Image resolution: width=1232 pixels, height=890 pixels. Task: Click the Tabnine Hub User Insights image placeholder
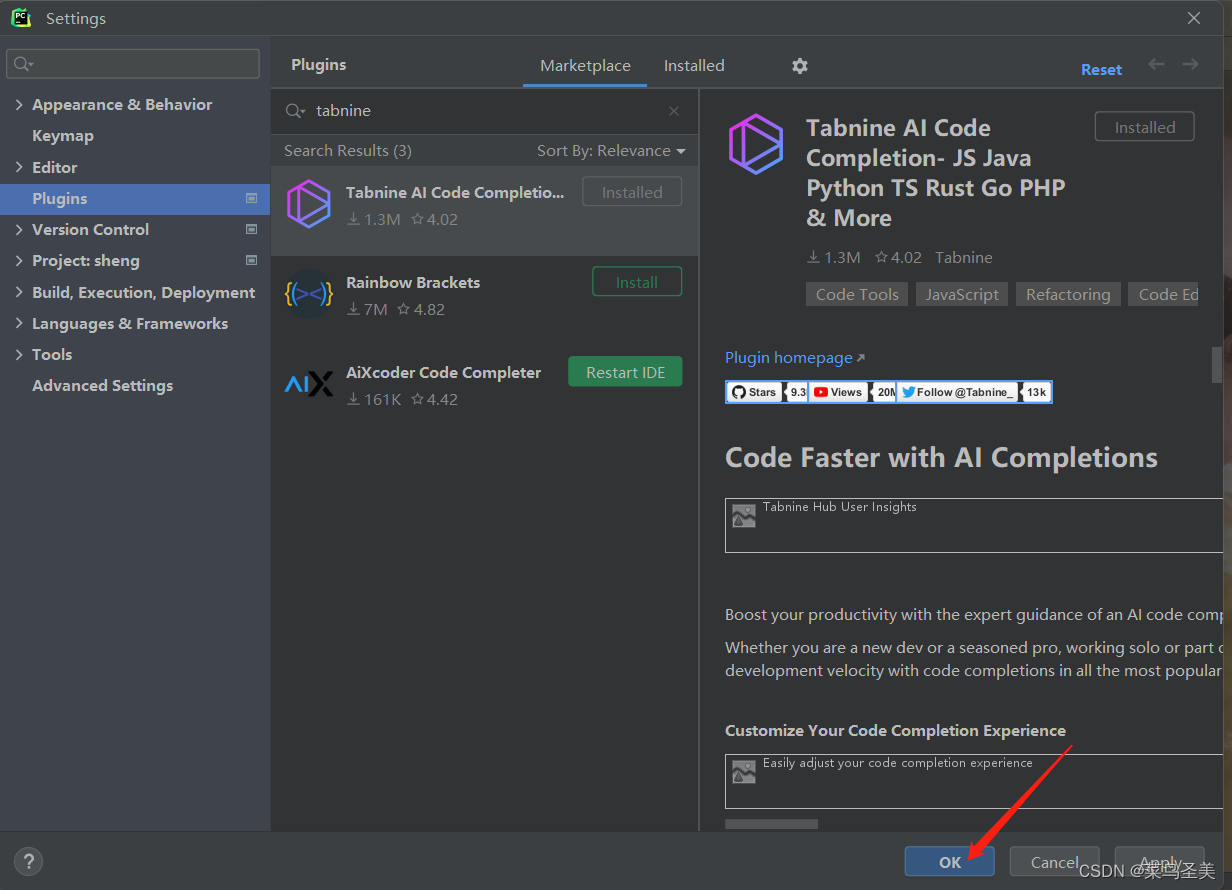[743, 516]
